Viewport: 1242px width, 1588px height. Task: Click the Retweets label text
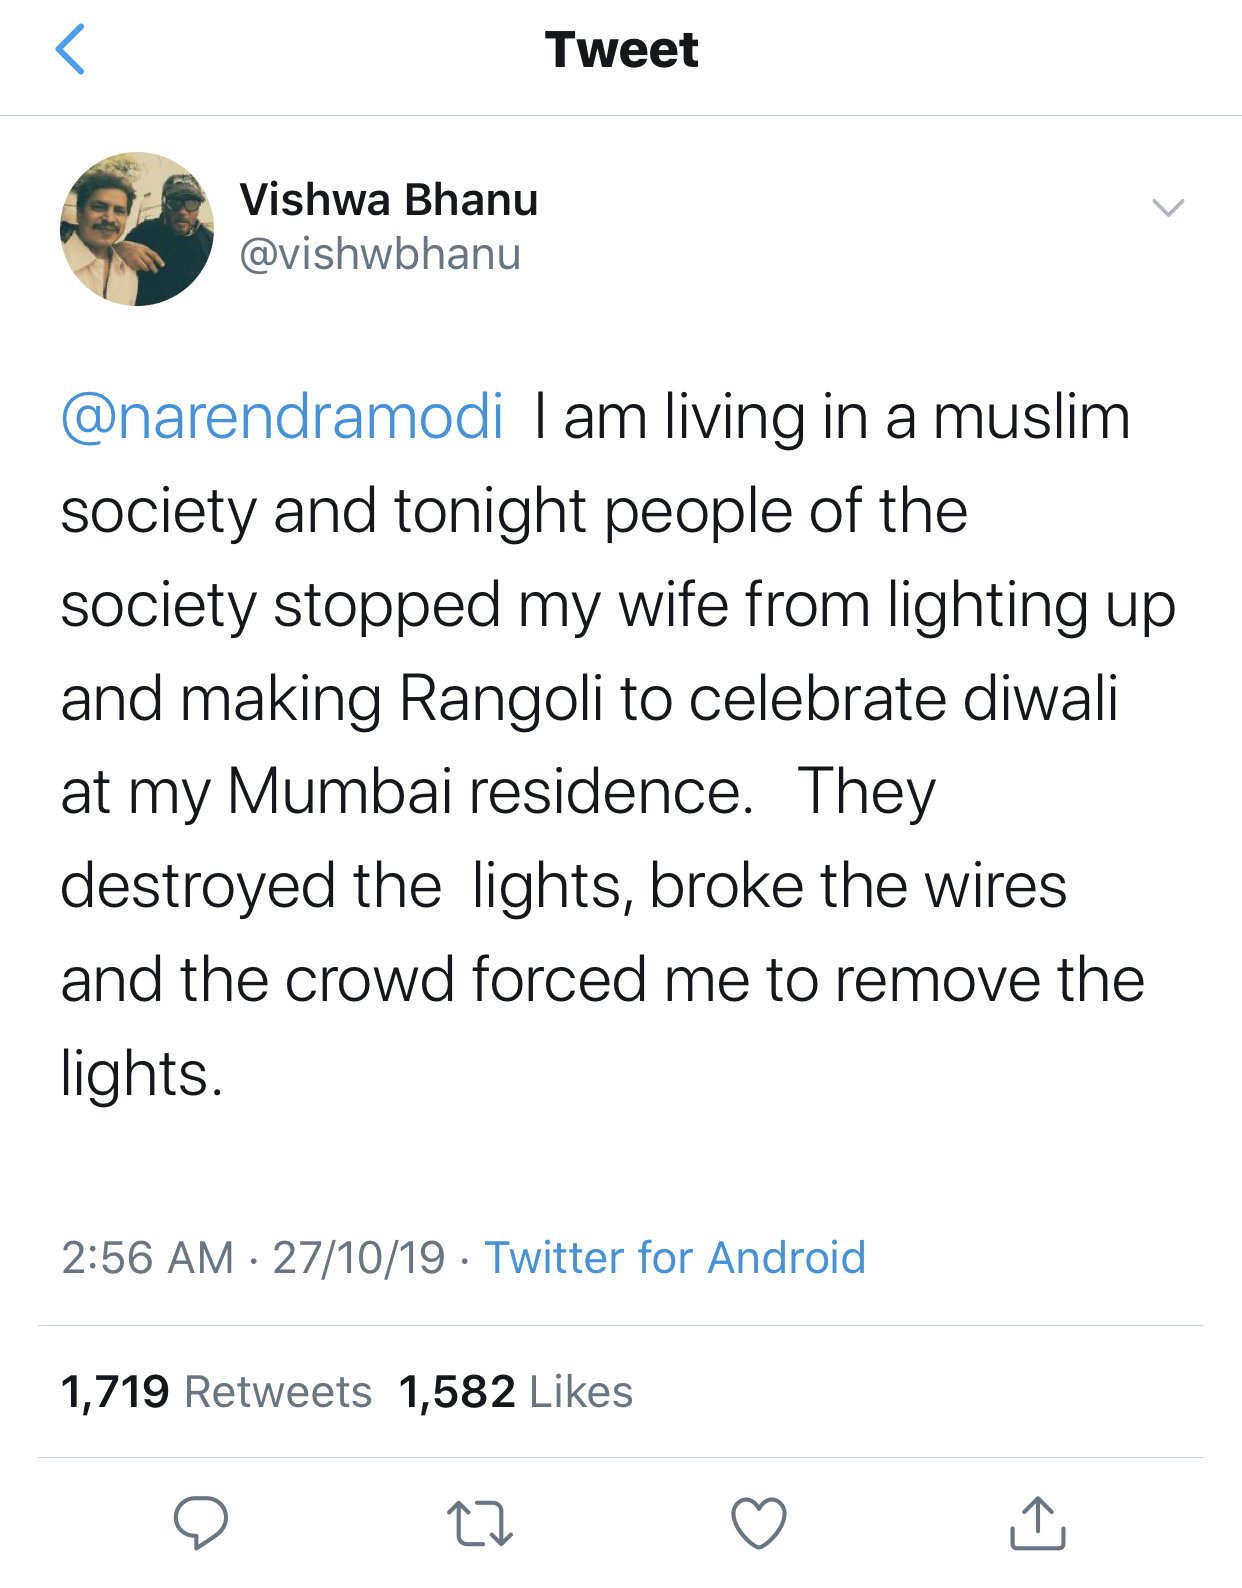(x=278, y=1392)
